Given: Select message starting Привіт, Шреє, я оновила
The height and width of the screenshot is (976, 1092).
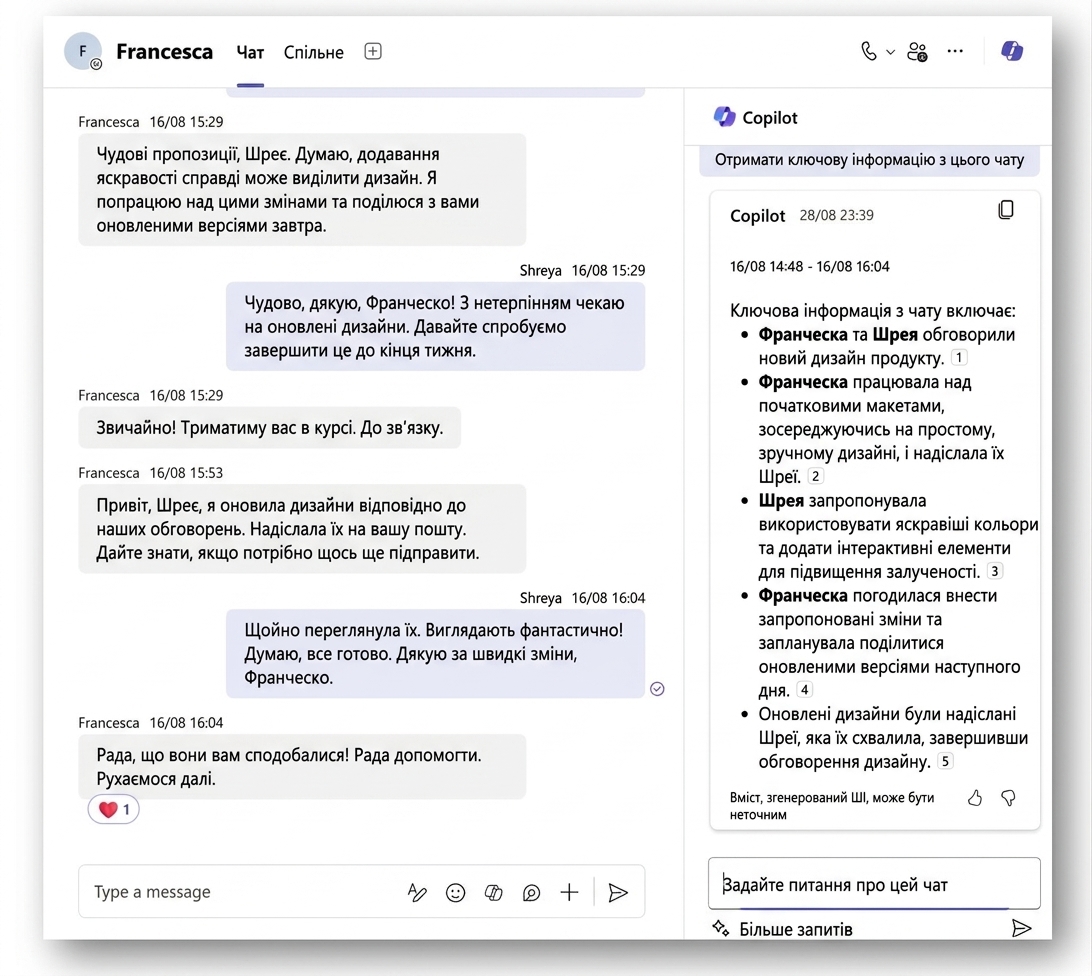Looking at the screenshot, I should 302,529.
